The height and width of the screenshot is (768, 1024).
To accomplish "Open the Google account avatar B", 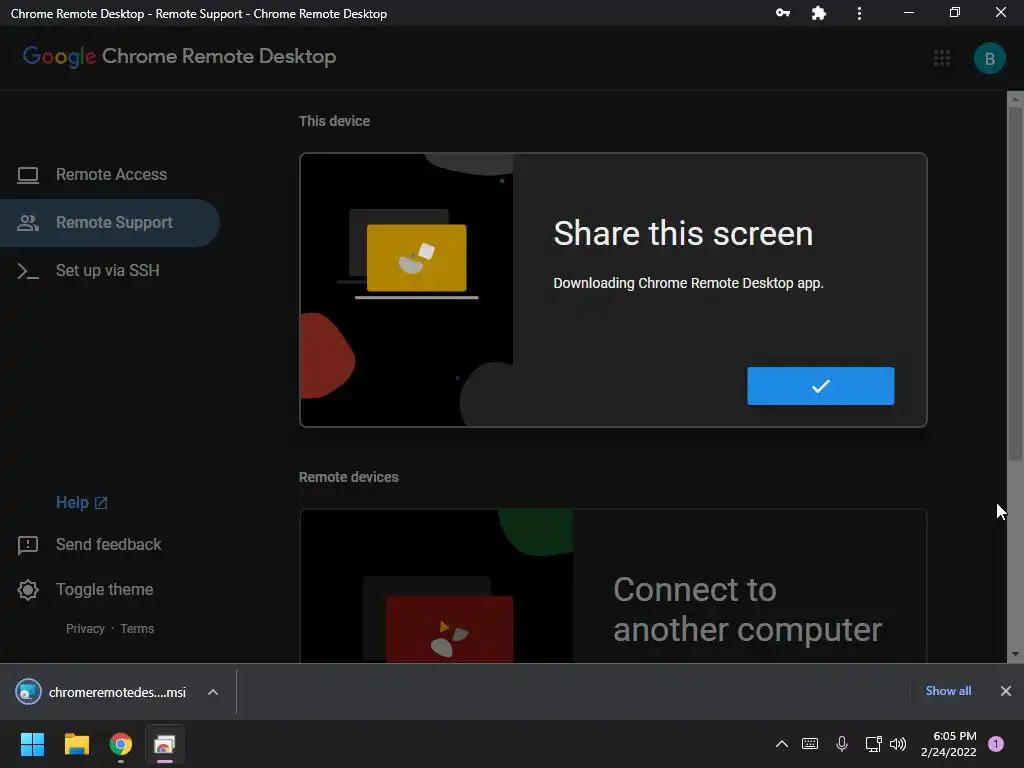I will pyautogui.click(x=989, y=58).
